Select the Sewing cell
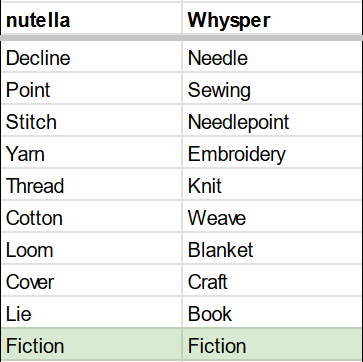The image size is (363, 362). click(273, 88)
